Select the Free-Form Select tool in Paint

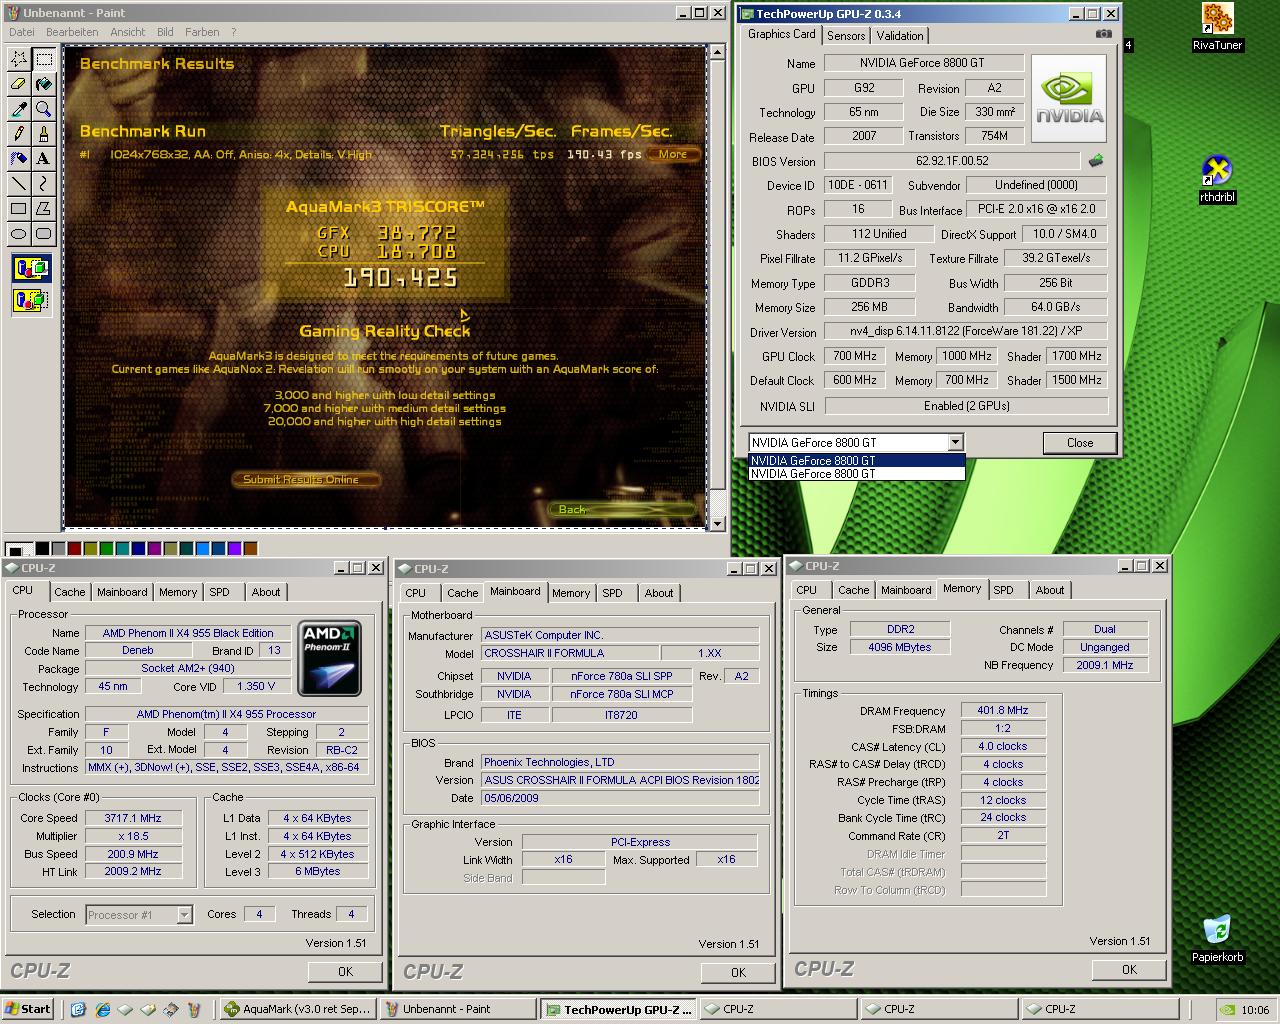19,59
